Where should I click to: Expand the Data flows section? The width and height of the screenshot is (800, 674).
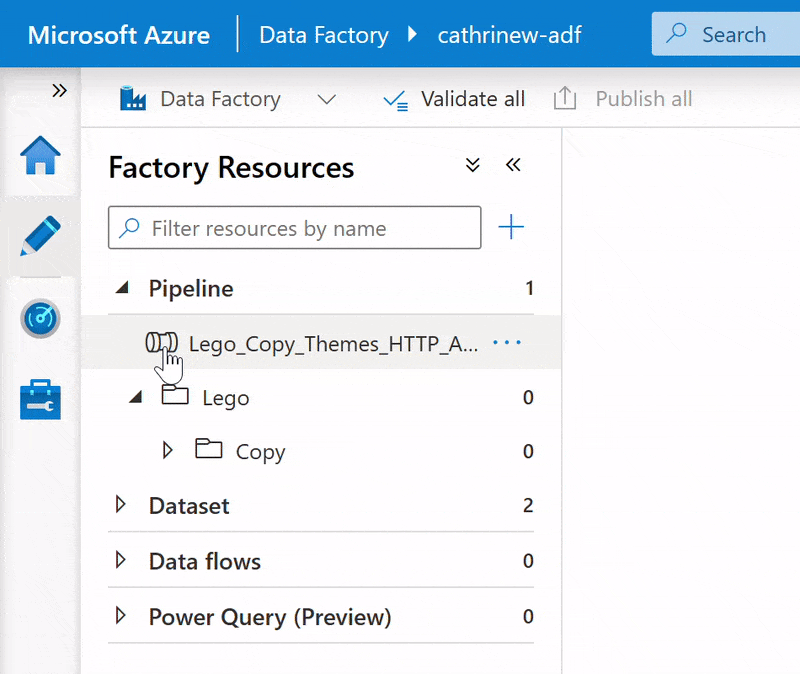coord(122,560)
